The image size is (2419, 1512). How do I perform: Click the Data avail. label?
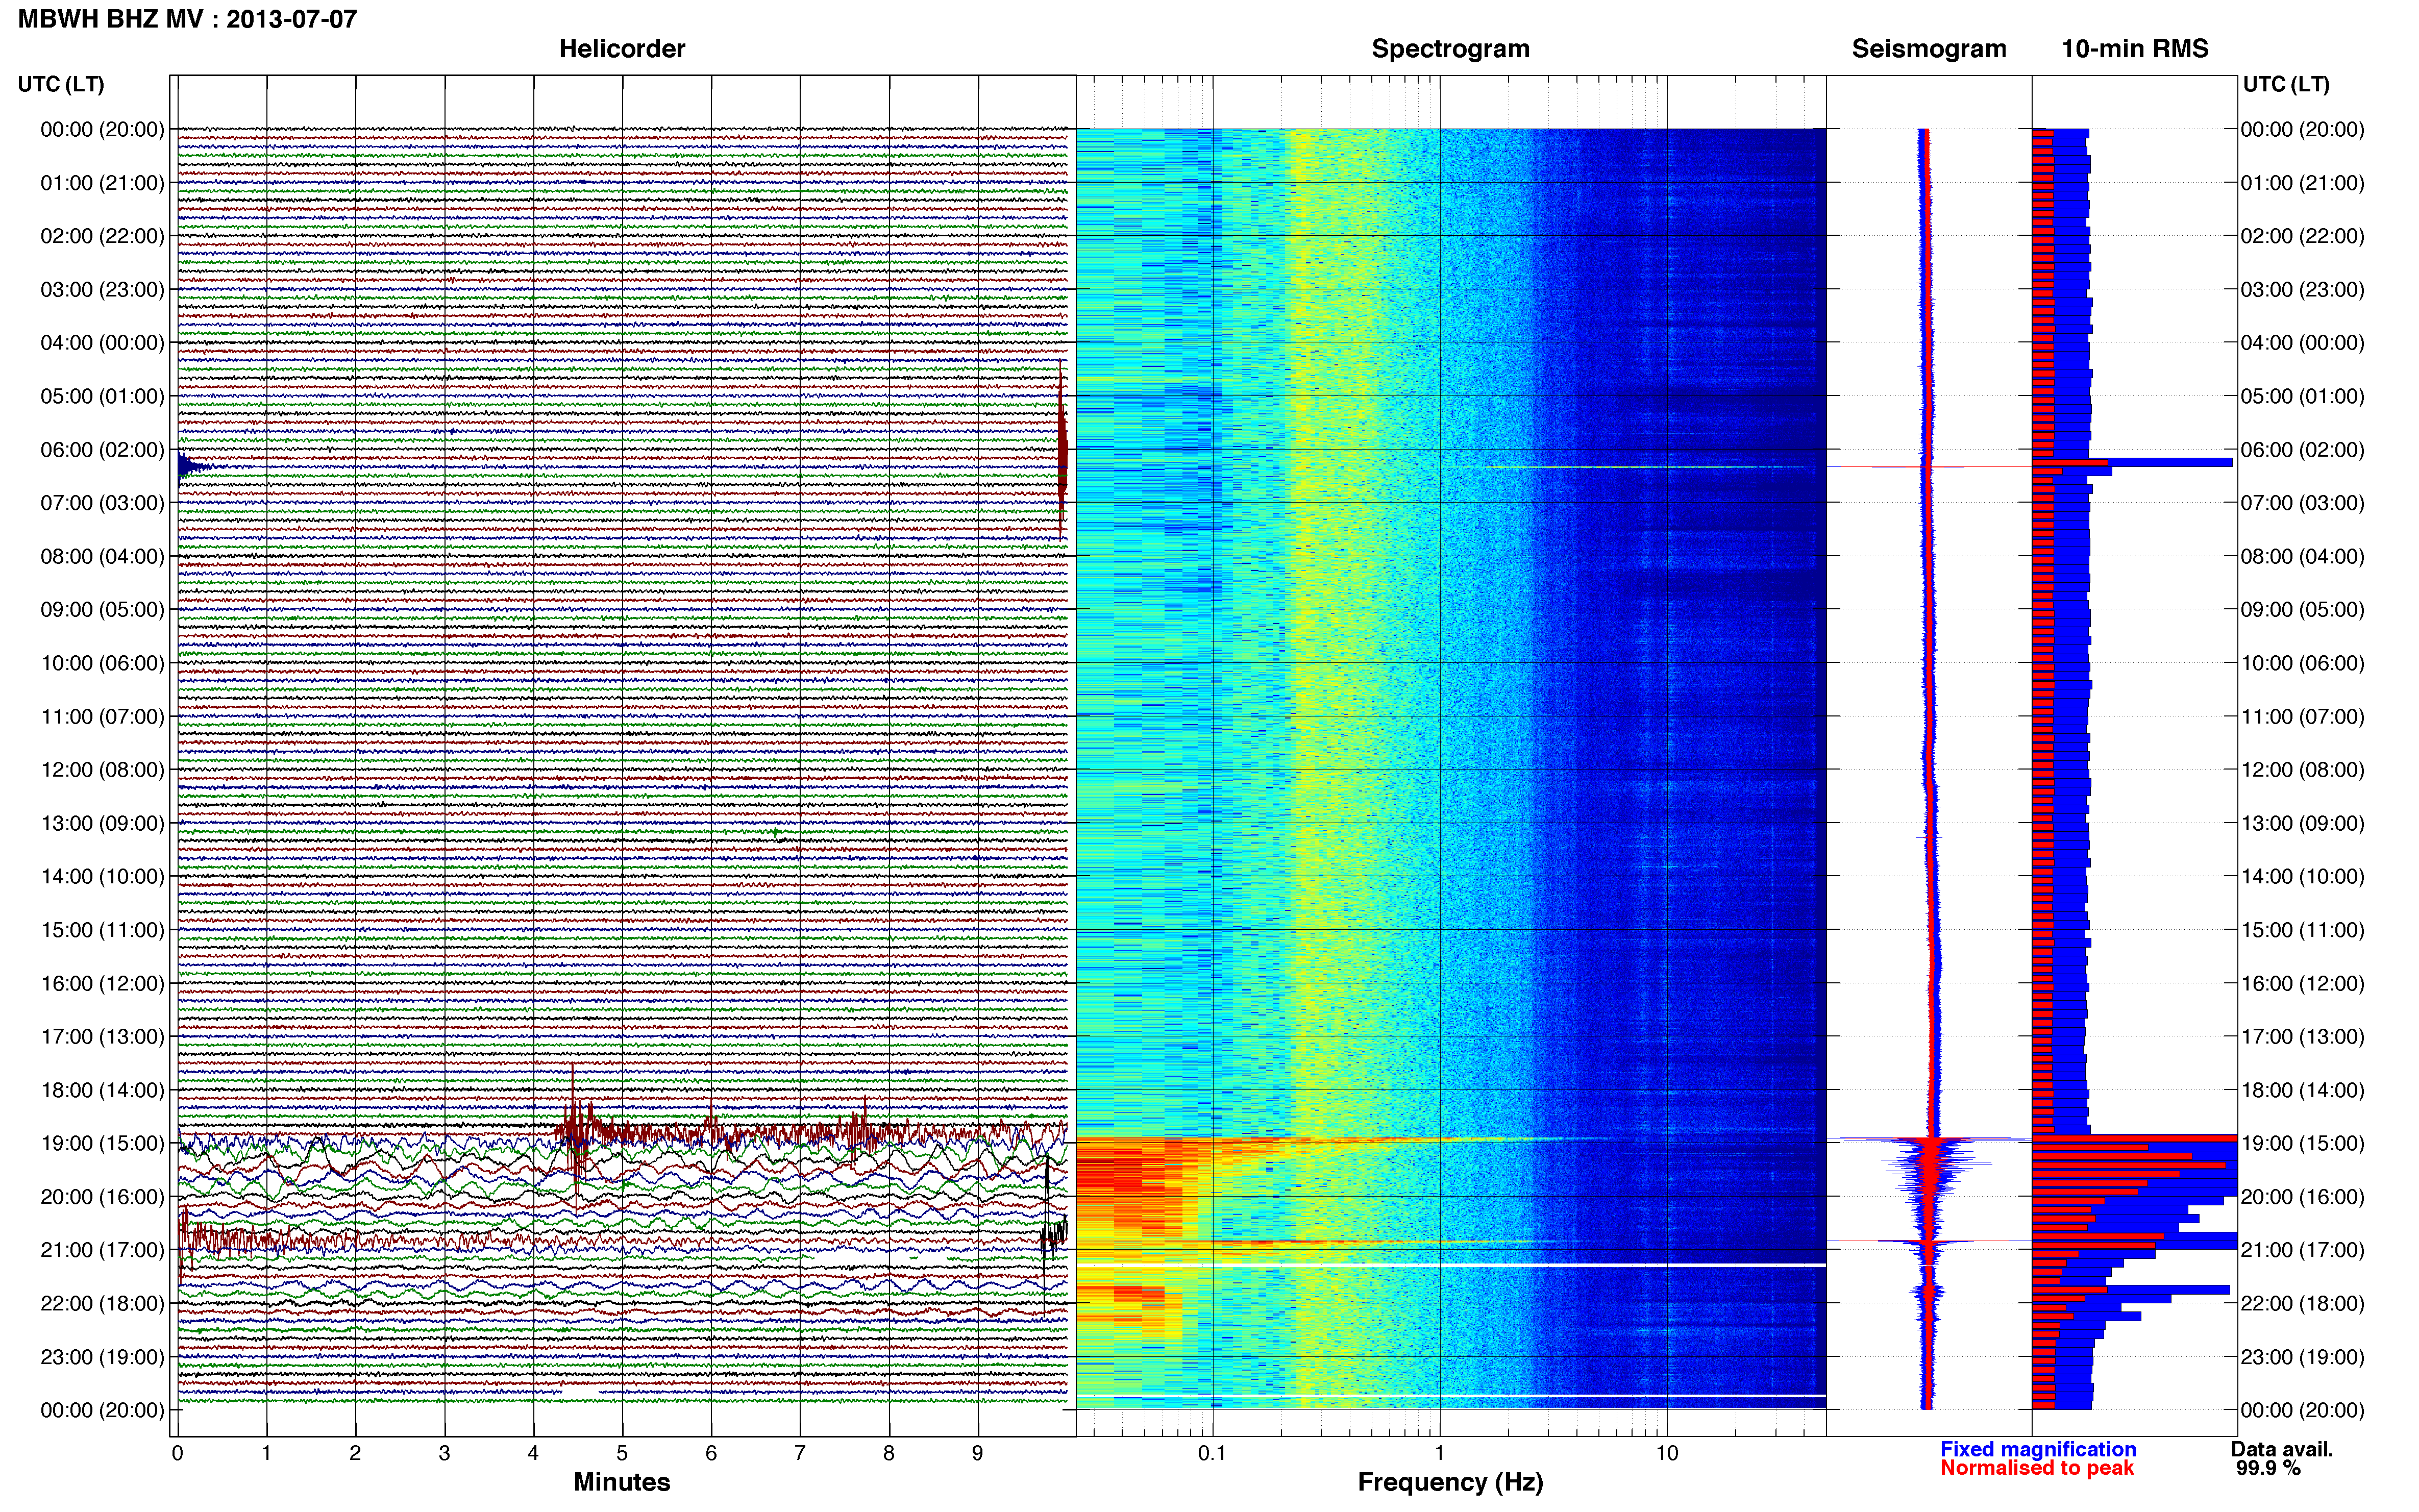[x=2282, y=1449]
